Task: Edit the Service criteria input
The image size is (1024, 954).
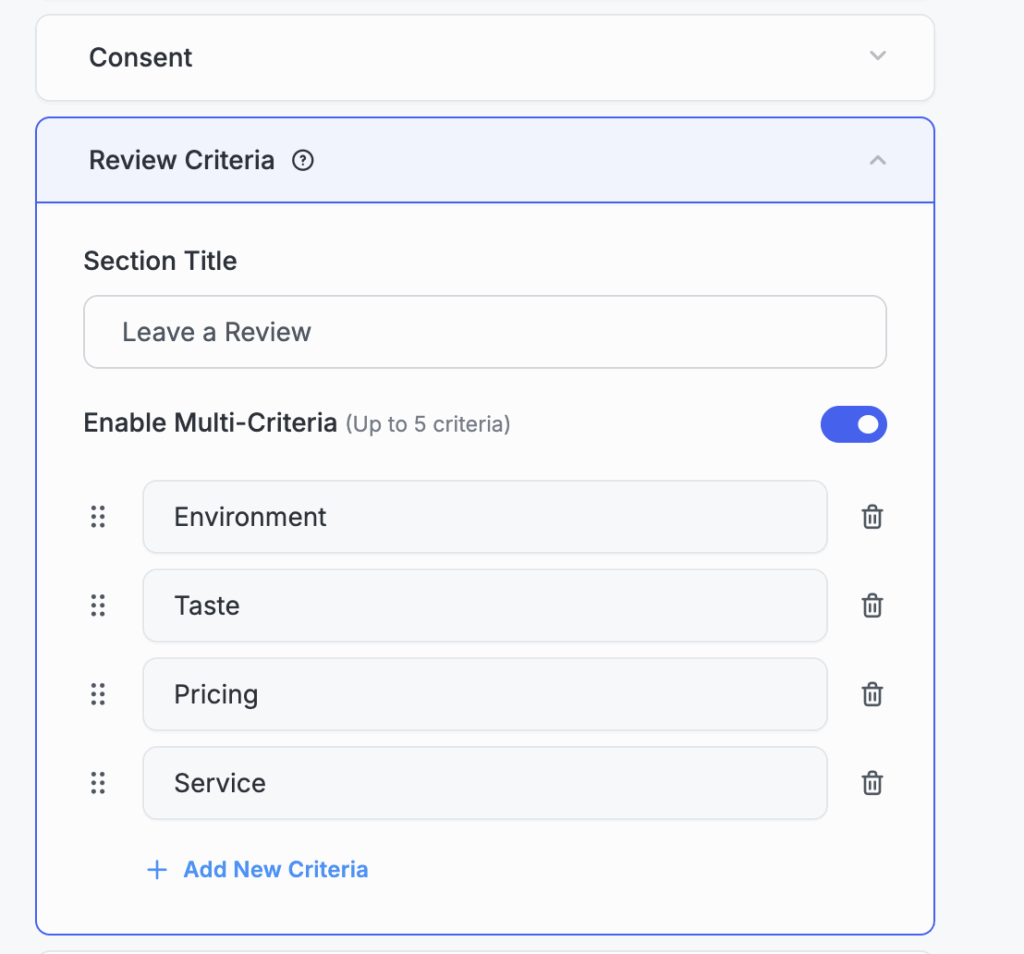Action: (x=485, y=783)
